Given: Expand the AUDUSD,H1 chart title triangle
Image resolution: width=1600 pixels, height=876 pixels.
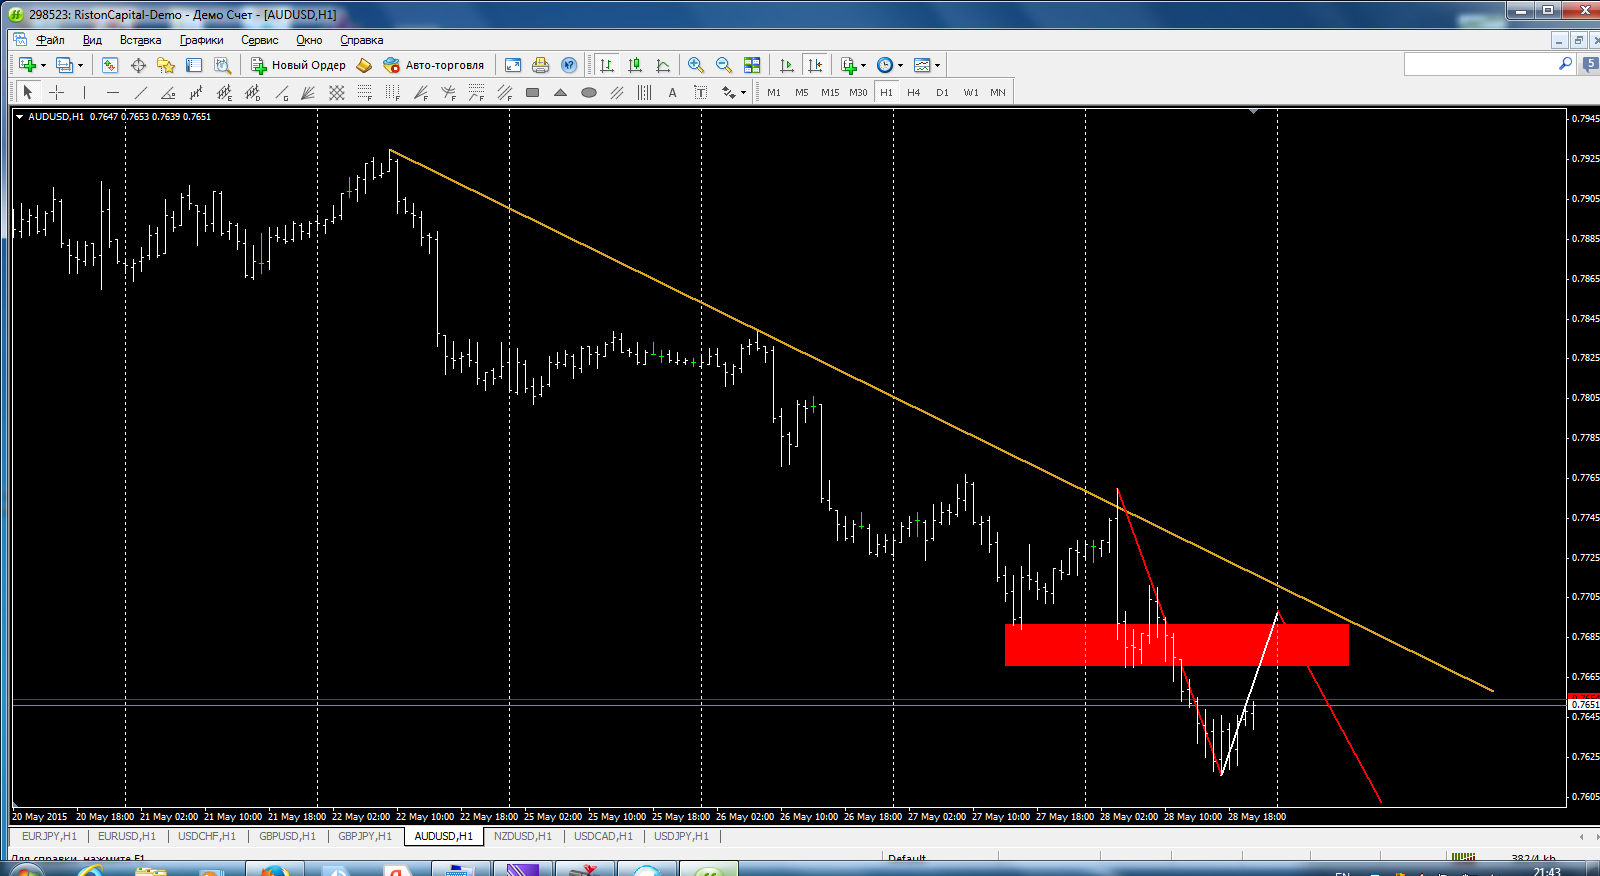Looking at the screenshot, I should (x=19, y=117).
